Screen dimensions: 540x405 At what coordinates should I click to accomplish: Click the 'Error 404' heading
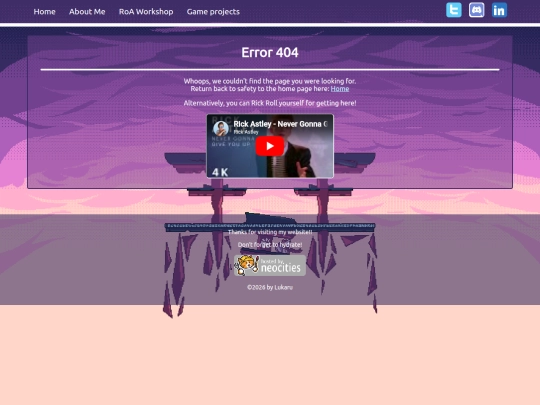[270, 53]
